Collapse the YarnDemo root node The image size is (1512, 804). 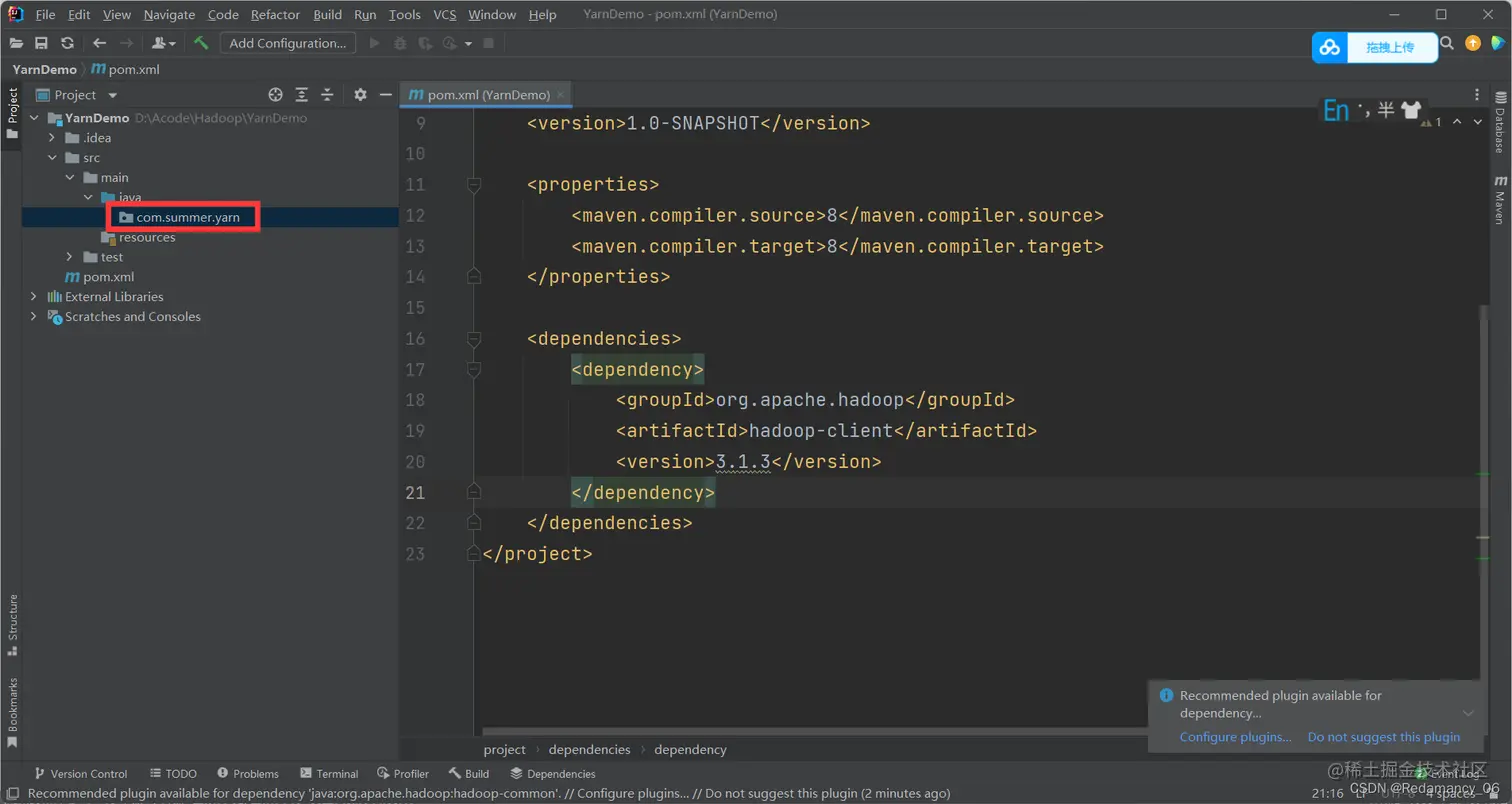pyautogui.click(x=33, y=118)
